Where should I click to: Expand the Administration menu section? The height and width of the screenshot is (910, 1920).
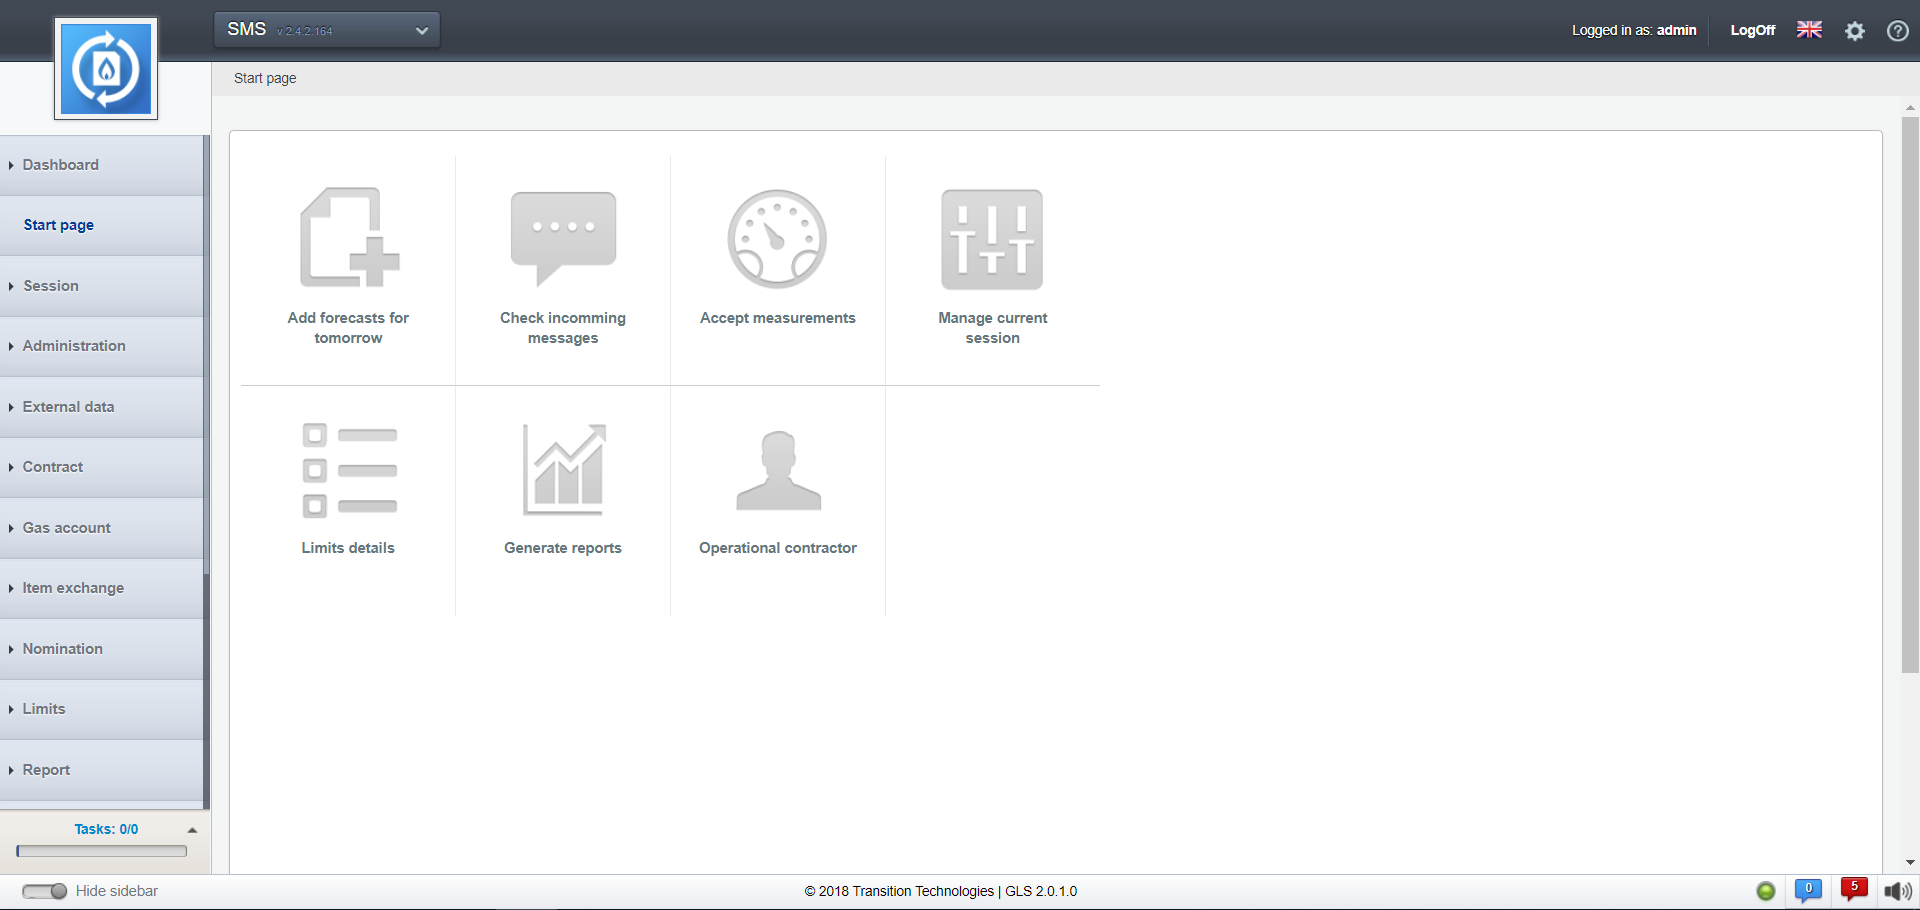click(74, 346)
